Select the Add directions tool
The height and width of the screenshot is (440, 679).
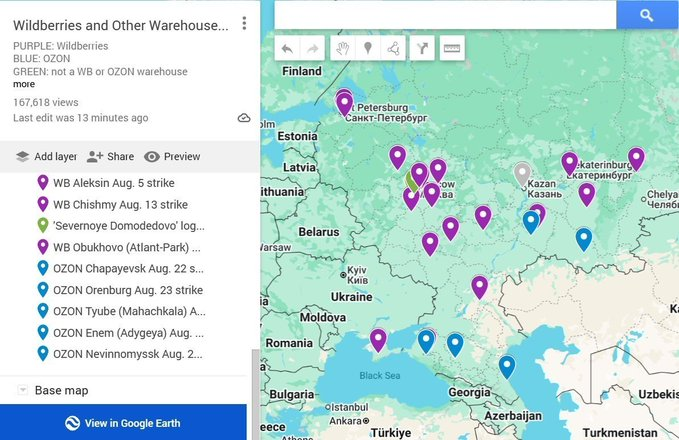click(422, 49)
